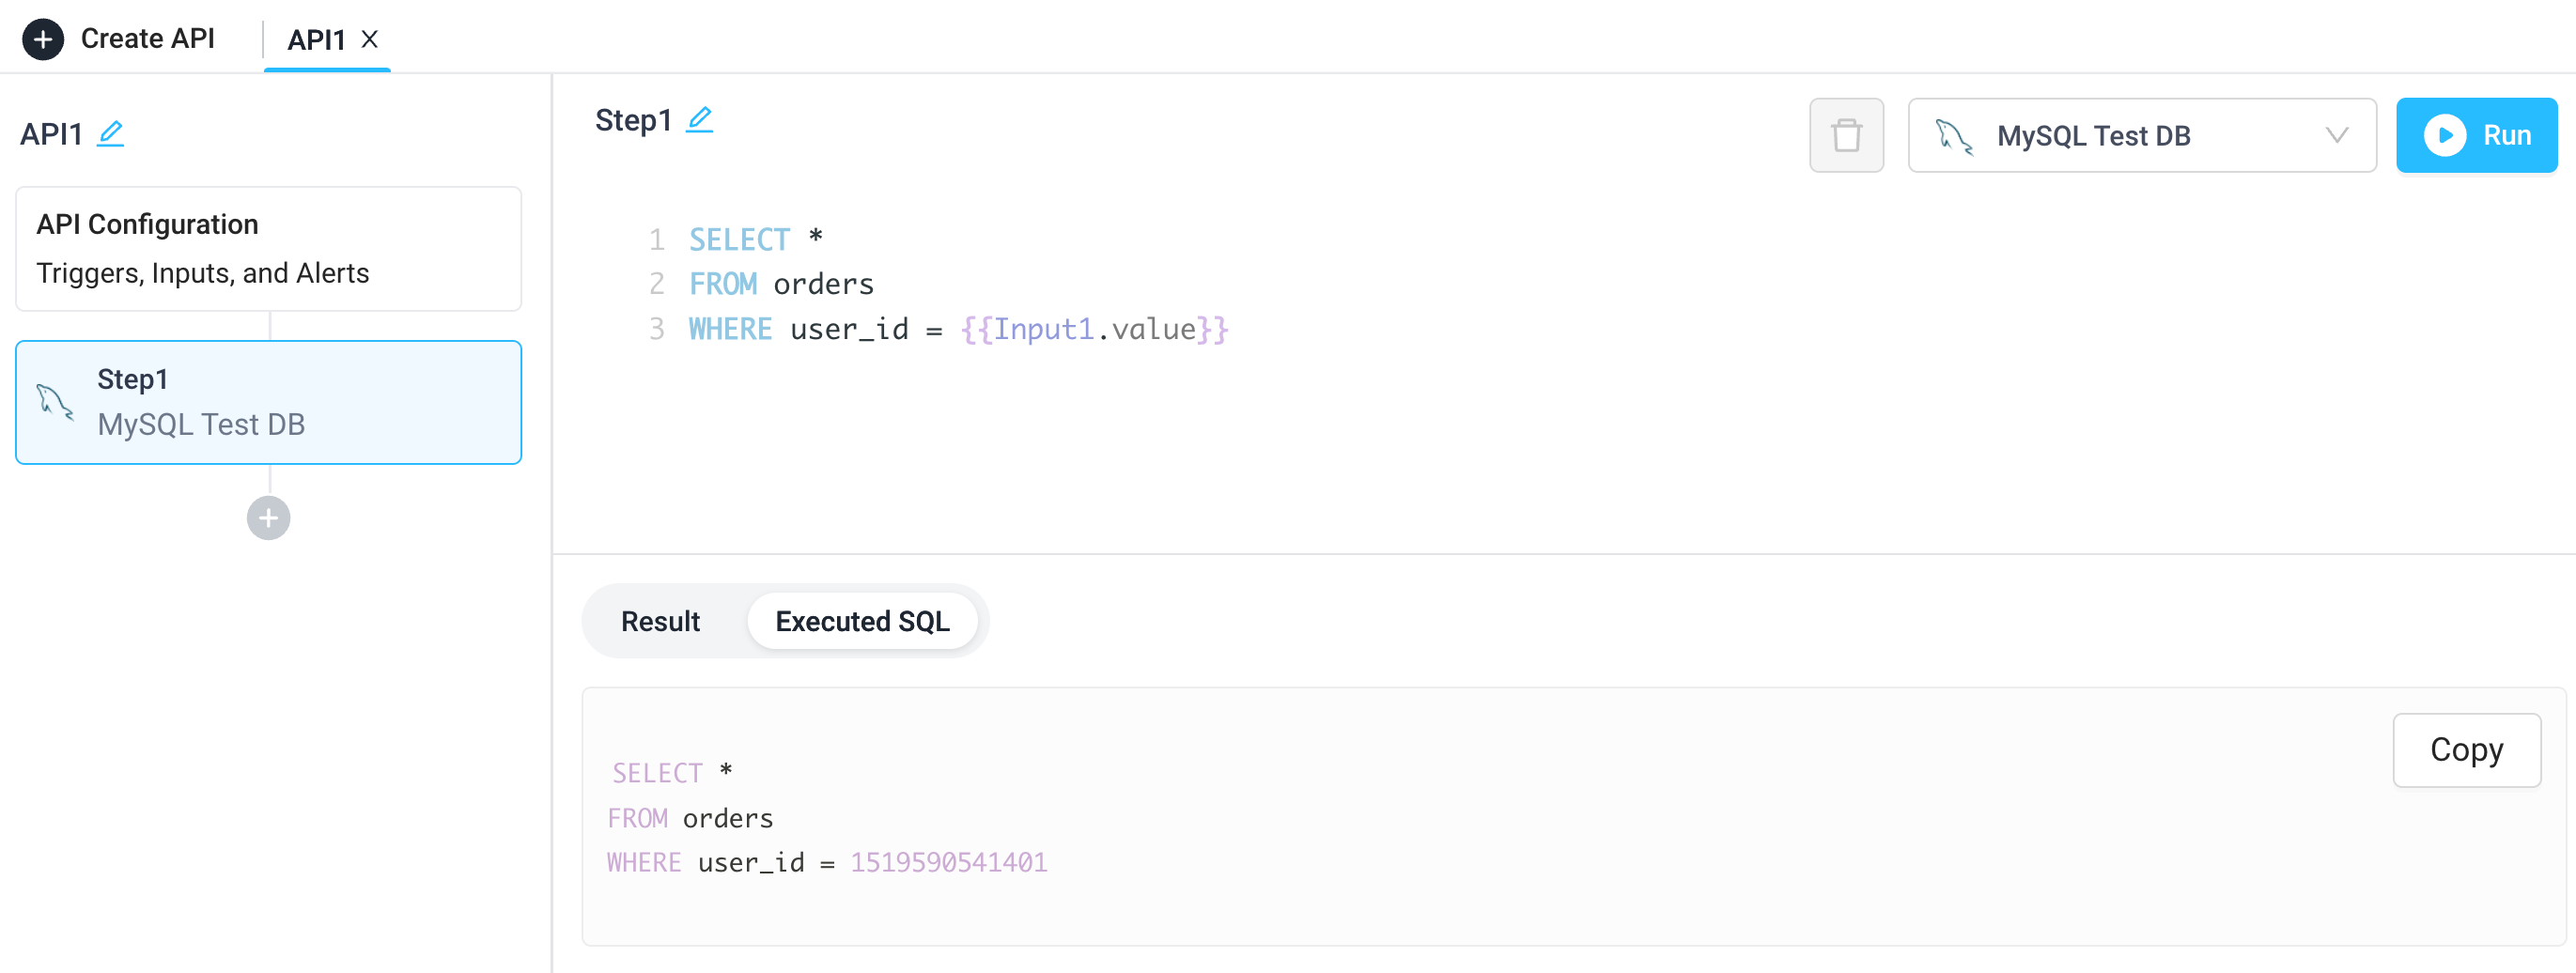Image resolution: width=2576 pixels, height=973 pixels.
Task: Select the Executed SQL tab
Action: tap(862, 620)
